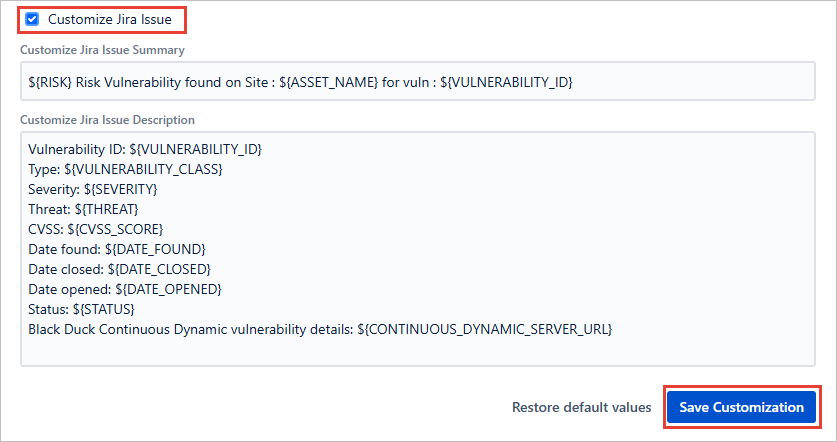Viewport: 837px width, 442px height.
Task: Click the 'Threat: ${THREAT}' description line
Action: [83, 209]
